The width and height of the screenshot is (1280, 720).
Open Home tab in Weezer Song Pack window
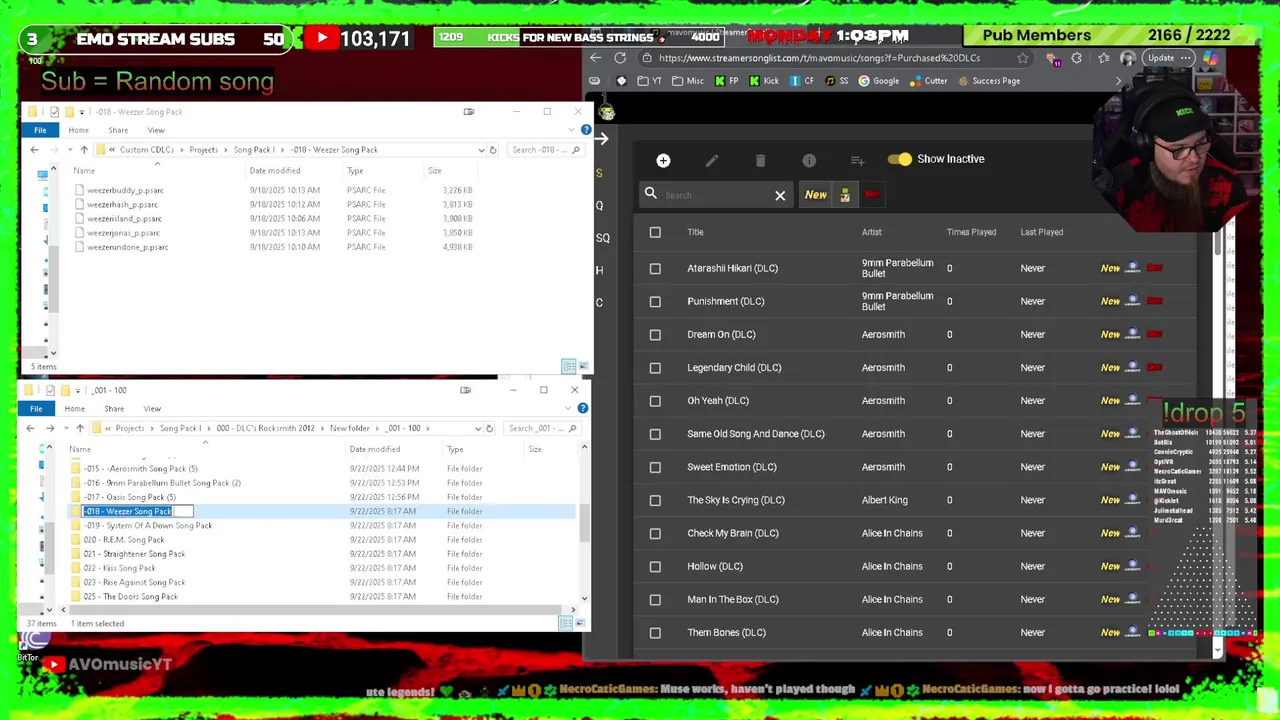[78, 130]
